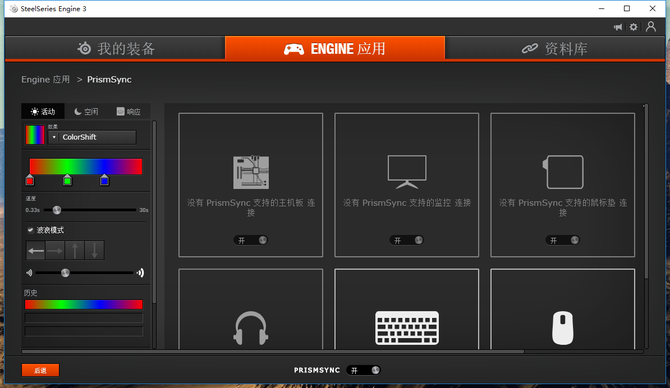Set wave direction to right arrow
This screenshot has height=388, width=670.
tap(55, 250)
